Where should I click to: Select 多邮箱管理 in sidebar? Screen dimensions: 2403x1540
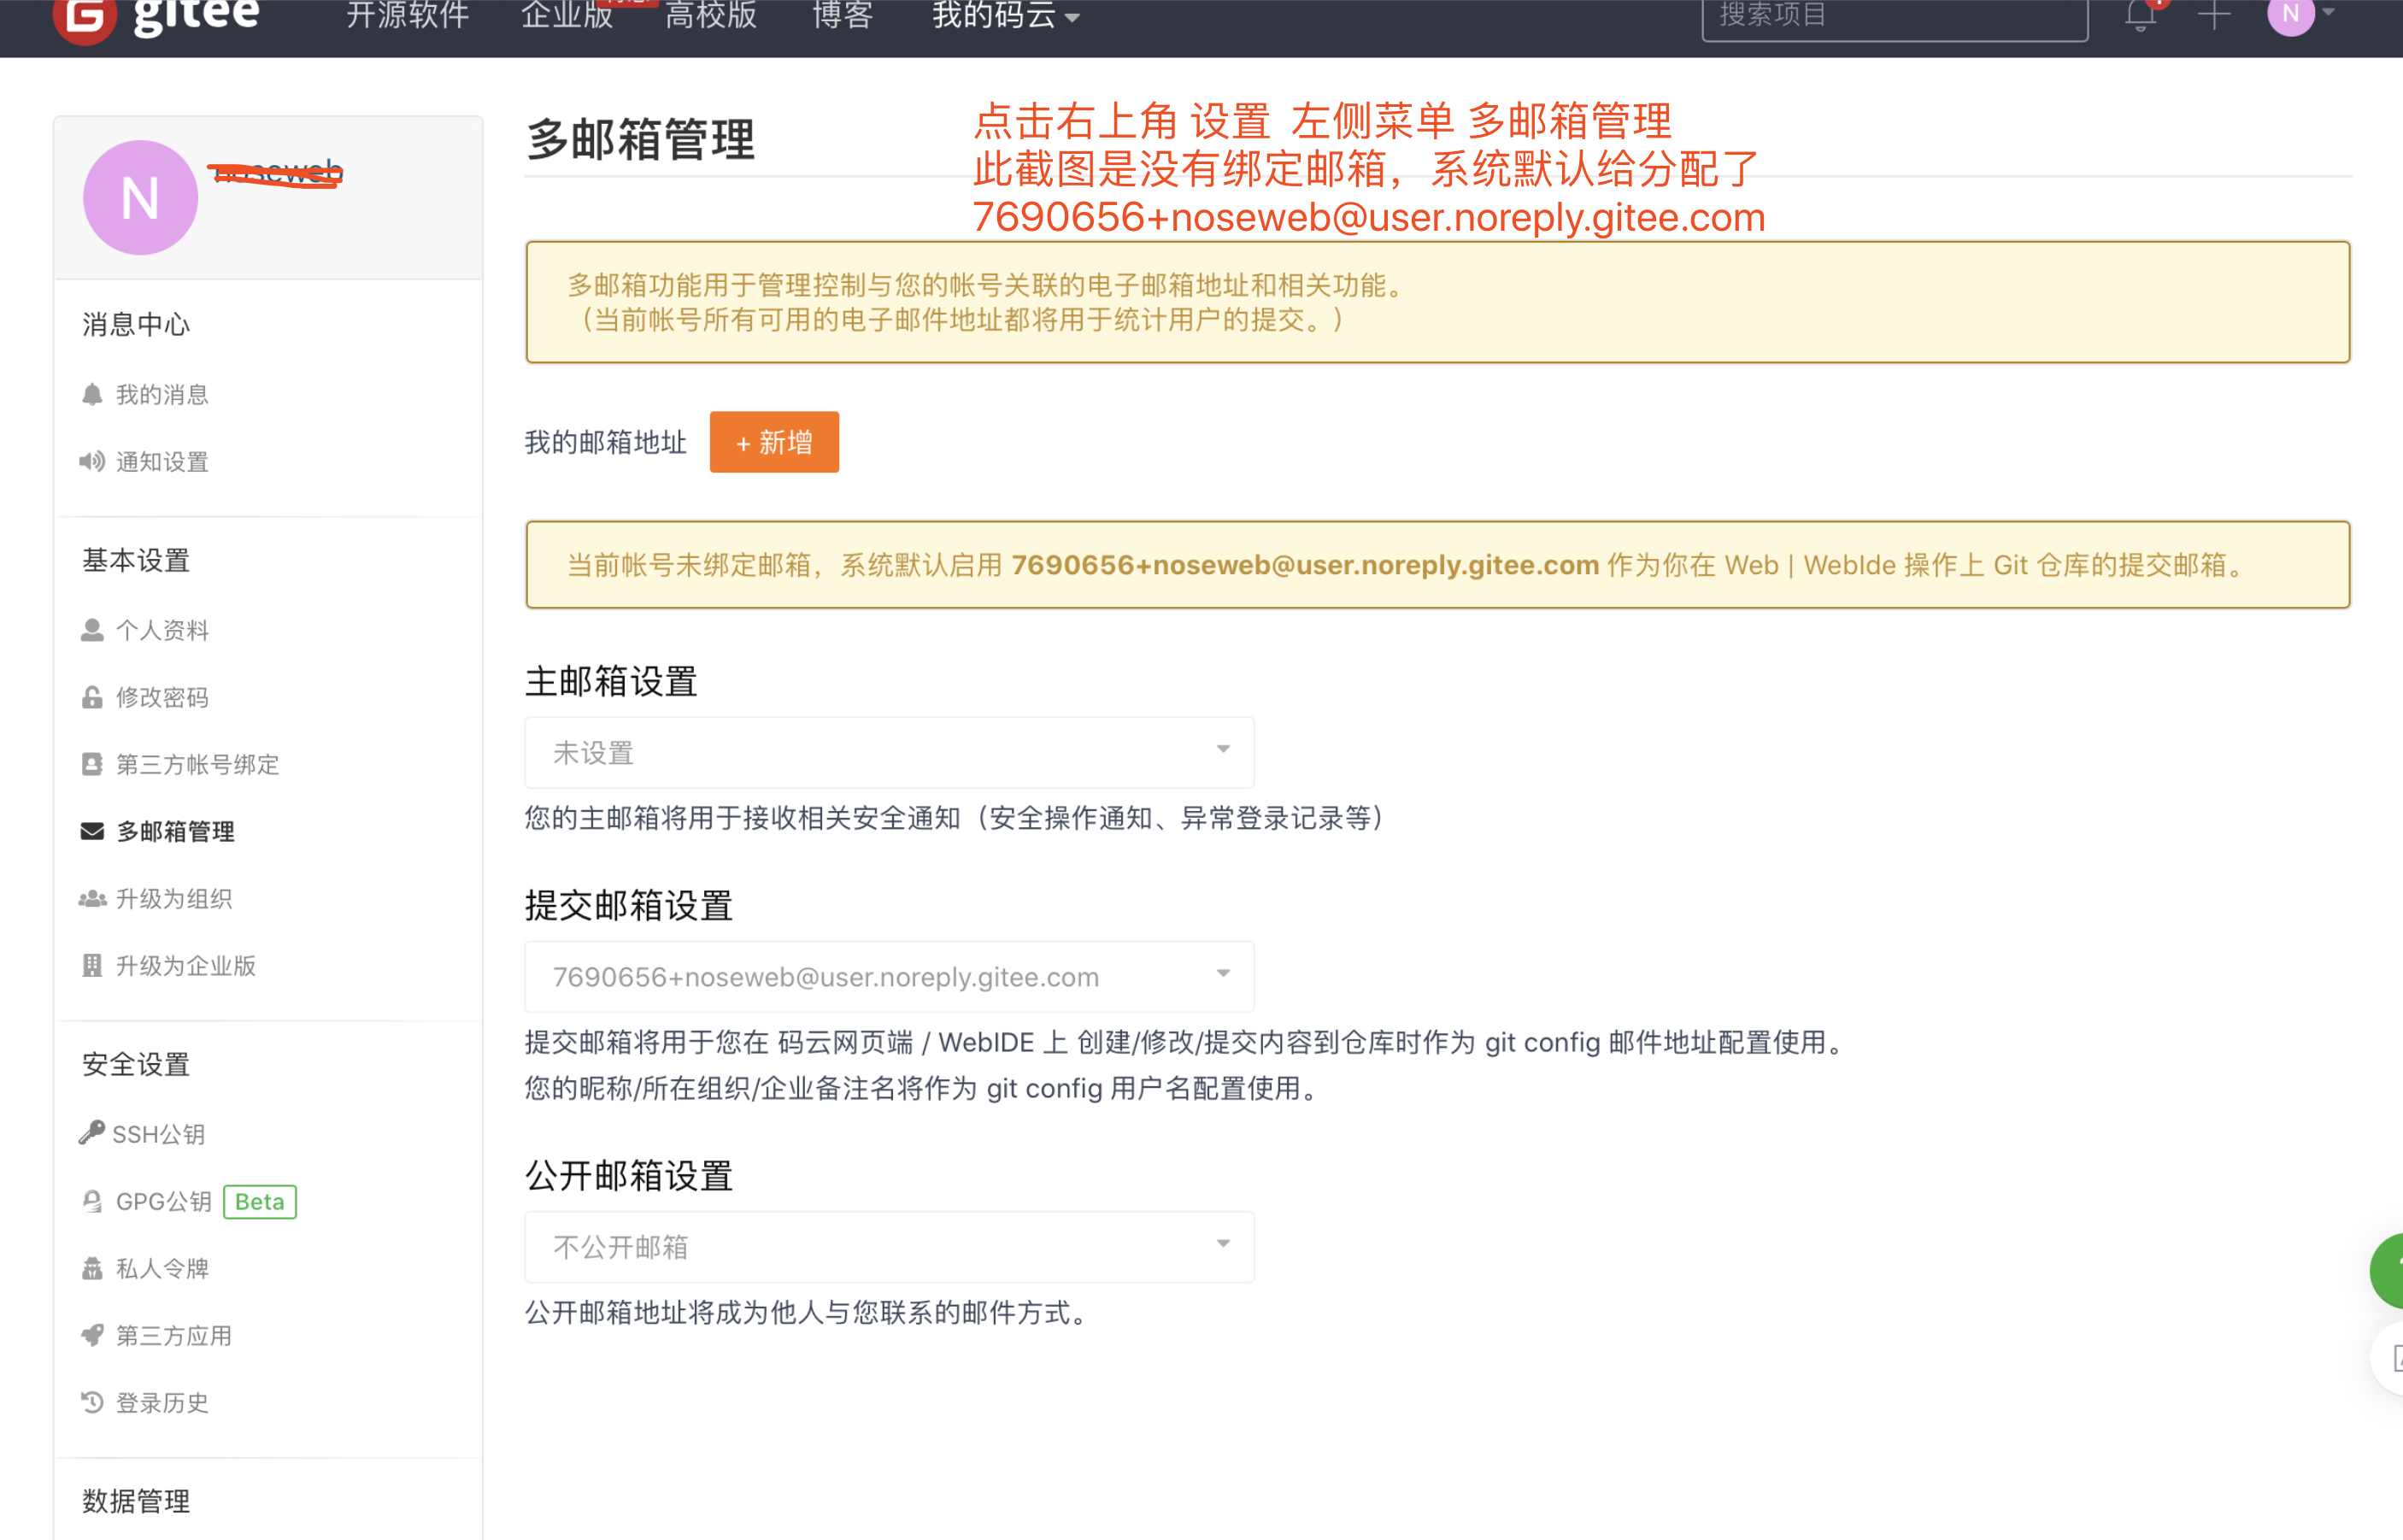175,831
